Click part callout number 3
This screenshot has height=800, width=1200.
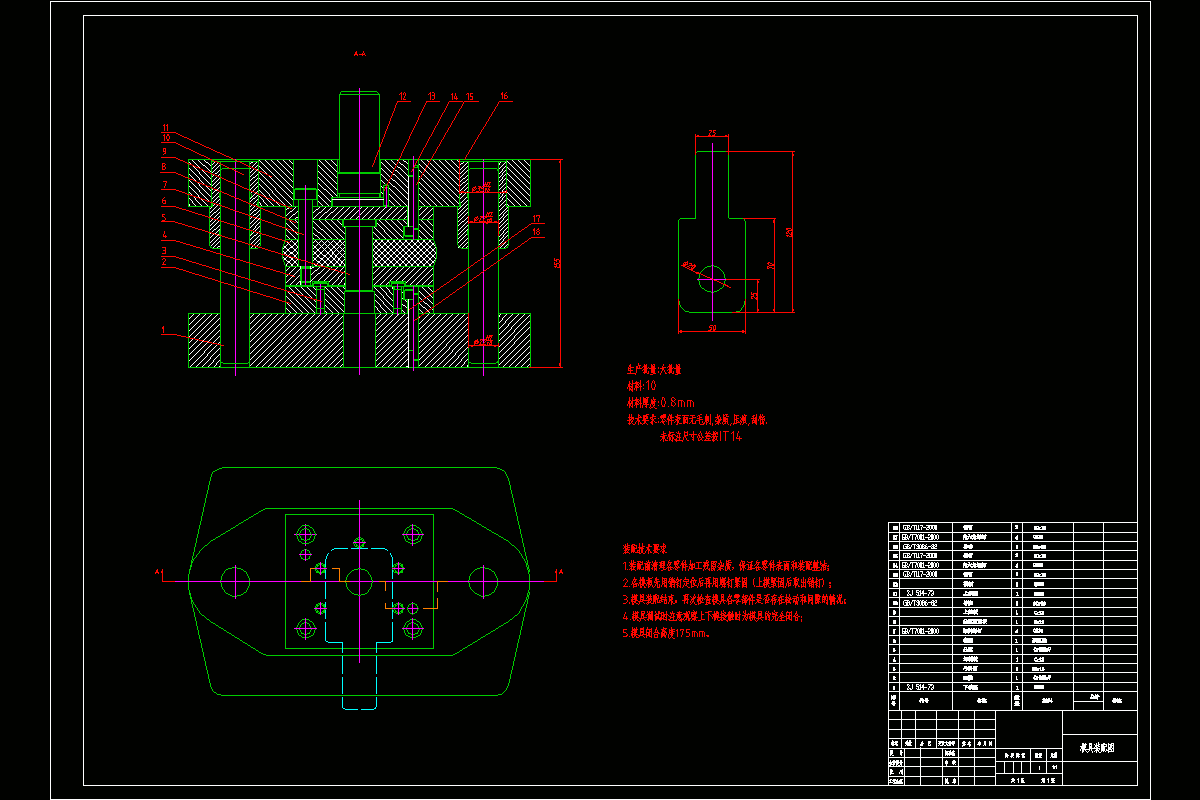(x=165, y=249)
